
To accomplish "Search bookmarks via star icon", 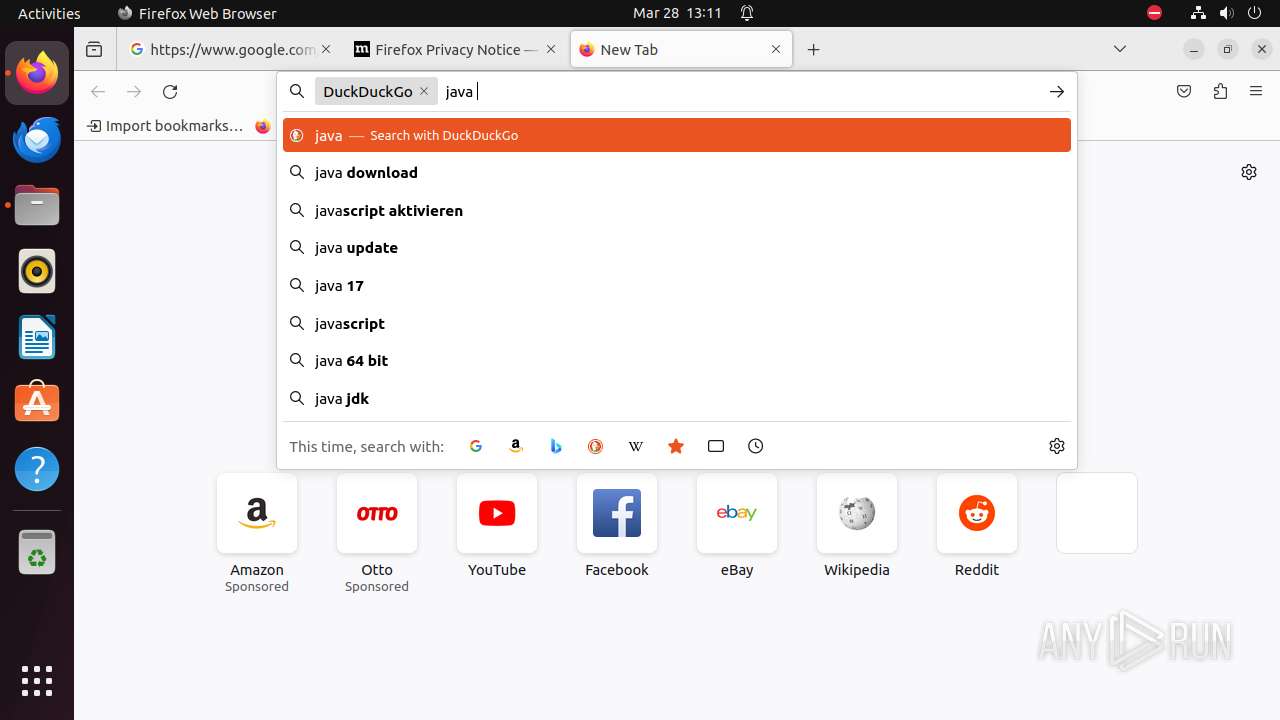I will 676,446.
